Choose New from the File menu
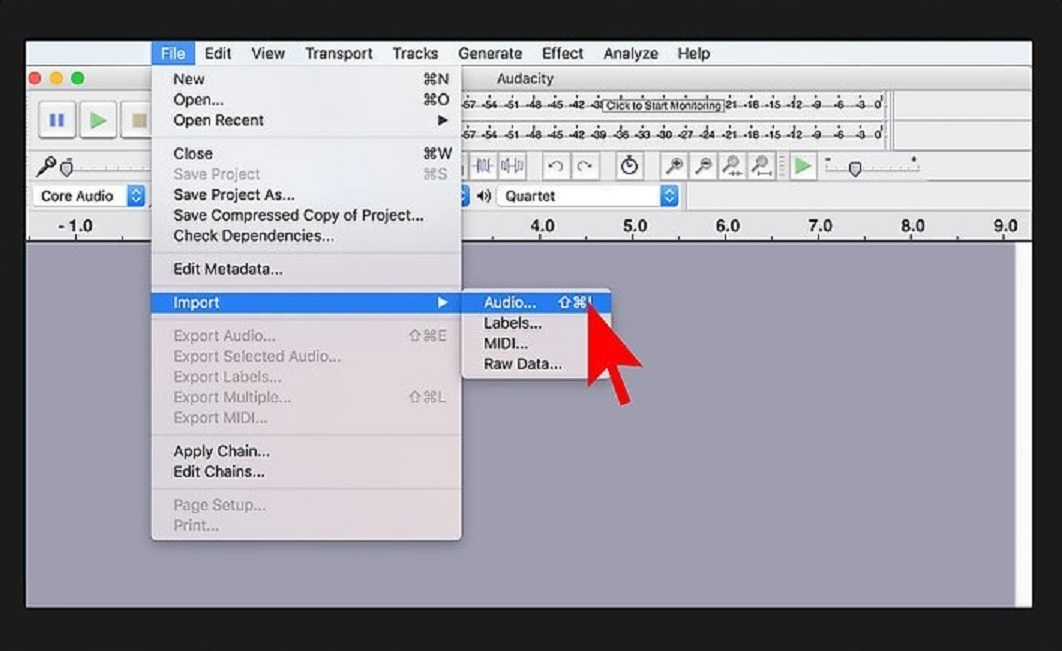Image resolution: width=1062 pixels, height=651 pixels. click(306, 79)
